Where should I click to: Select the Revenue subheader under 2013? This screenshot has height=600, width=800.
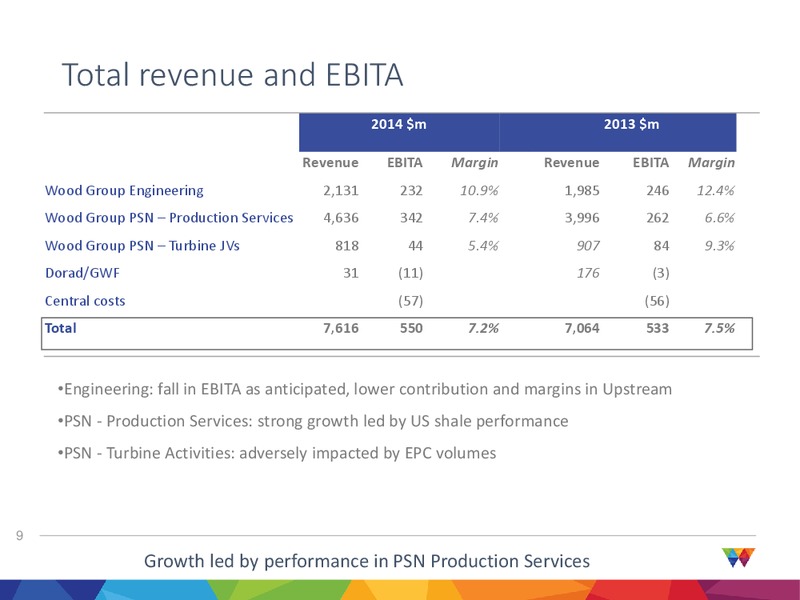pyautogui.click(x=571, y=163)
